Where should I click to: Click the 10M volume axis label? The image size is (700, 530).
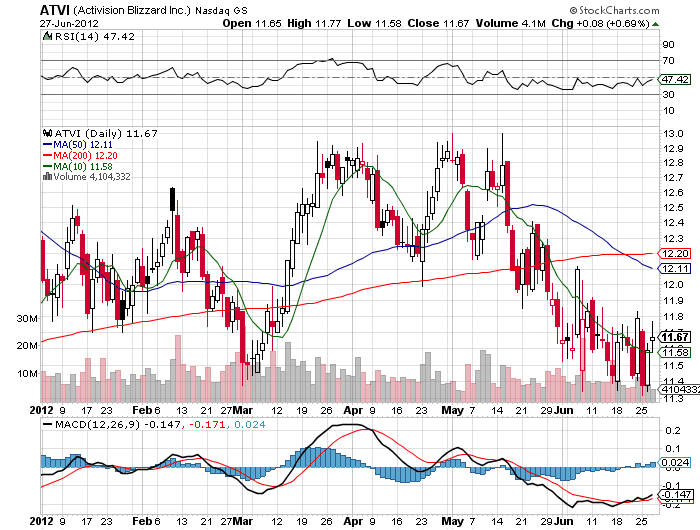click(27, 373)
